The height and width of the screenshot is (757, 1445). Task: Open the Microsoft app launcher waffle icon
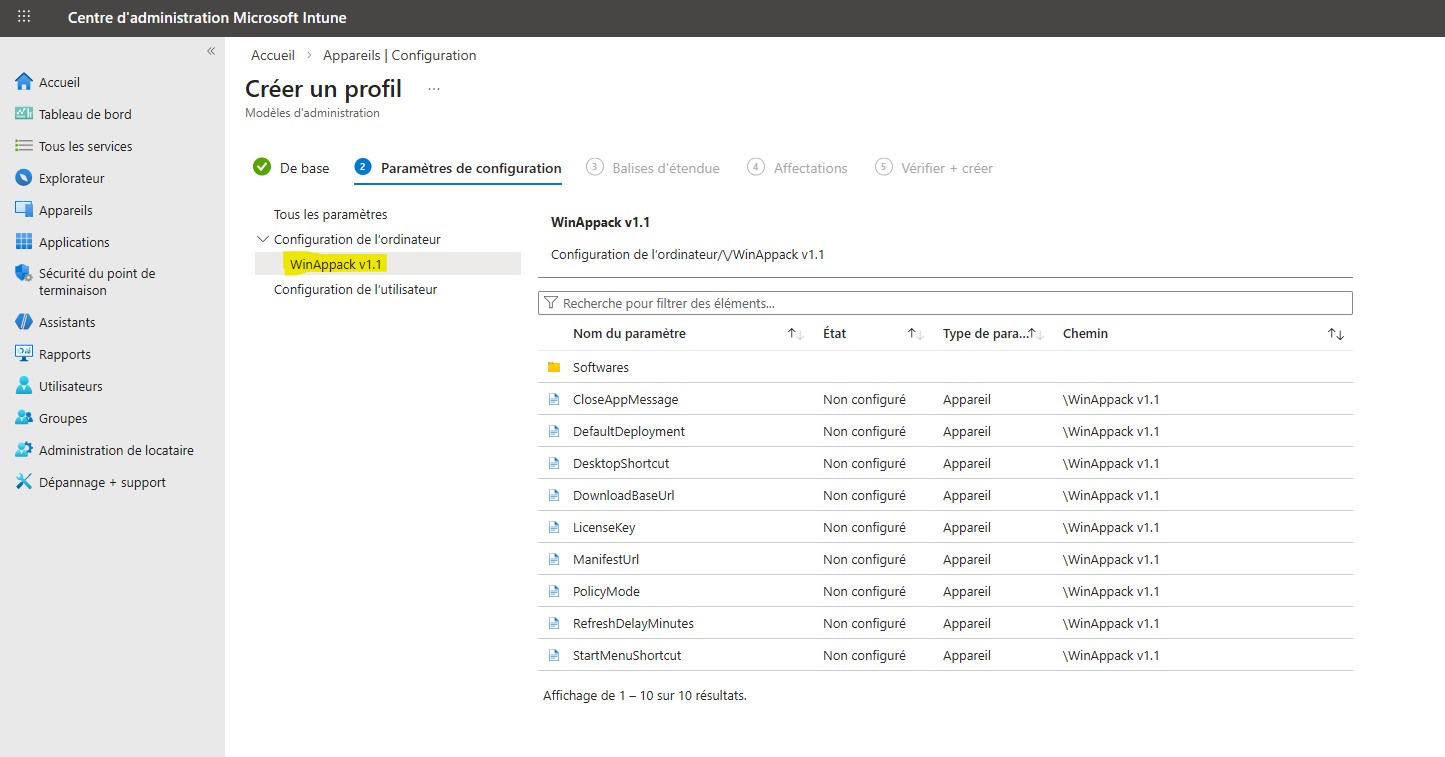[x=22, y=17]
